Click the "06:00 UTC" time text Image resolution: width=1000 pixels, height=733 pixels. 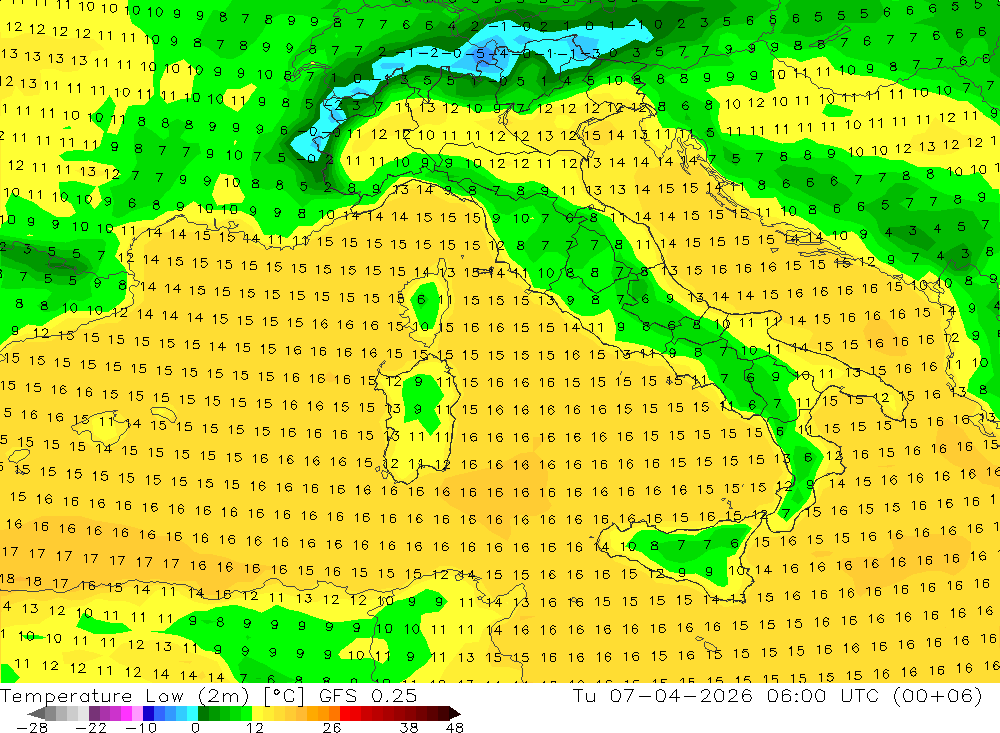coord(823,695)
